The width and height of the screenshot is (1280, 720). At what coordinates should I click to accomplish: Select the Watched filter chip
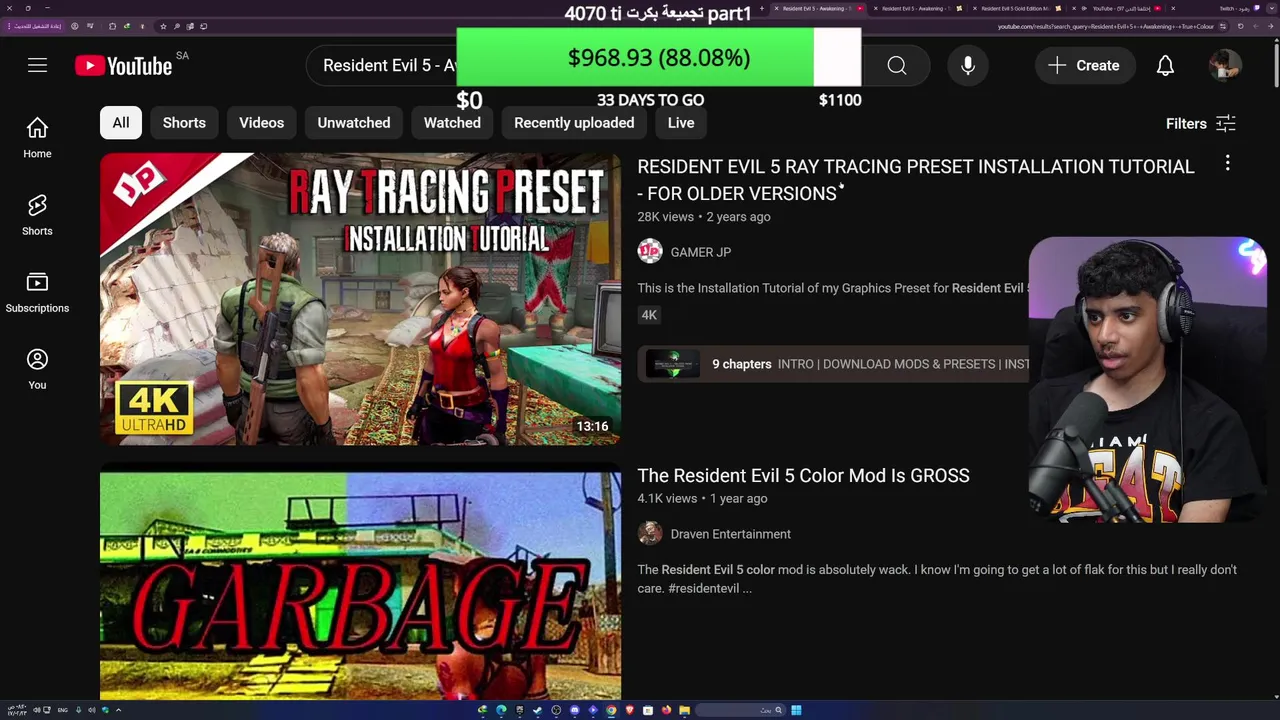[x=452, y=122]
